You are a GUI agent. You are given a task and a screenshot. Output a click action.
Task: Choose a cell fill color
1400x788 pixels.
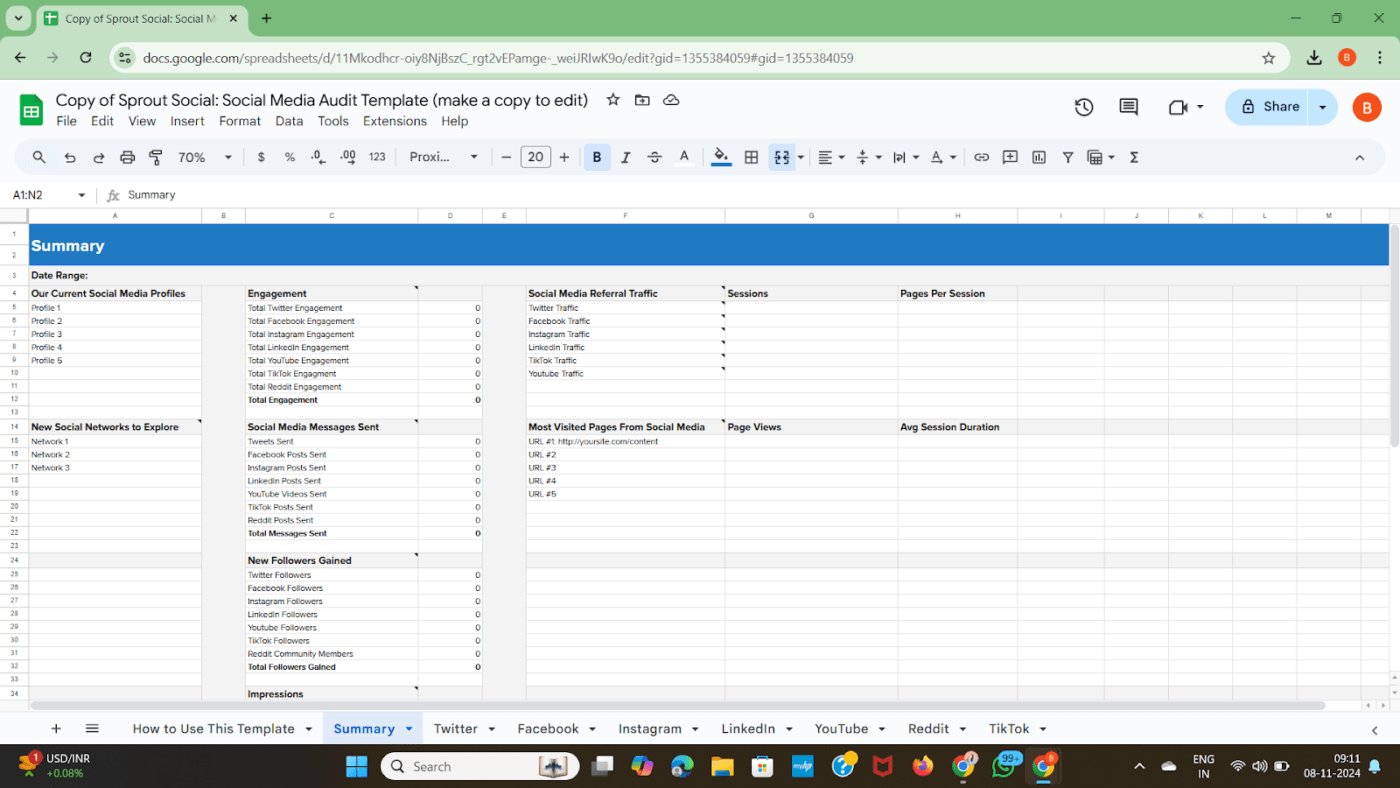click(x=721, y=157)
